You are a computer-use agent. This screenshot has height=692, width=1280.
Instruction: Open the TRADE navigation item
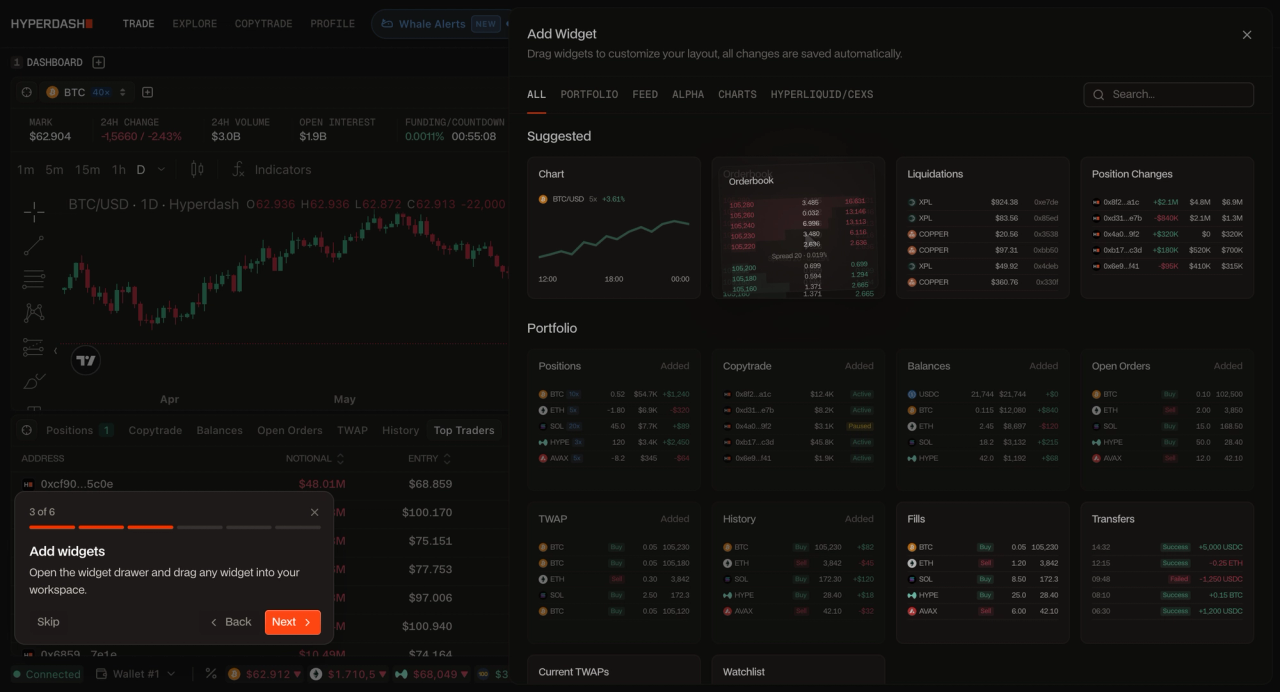(x=138, y=23)
